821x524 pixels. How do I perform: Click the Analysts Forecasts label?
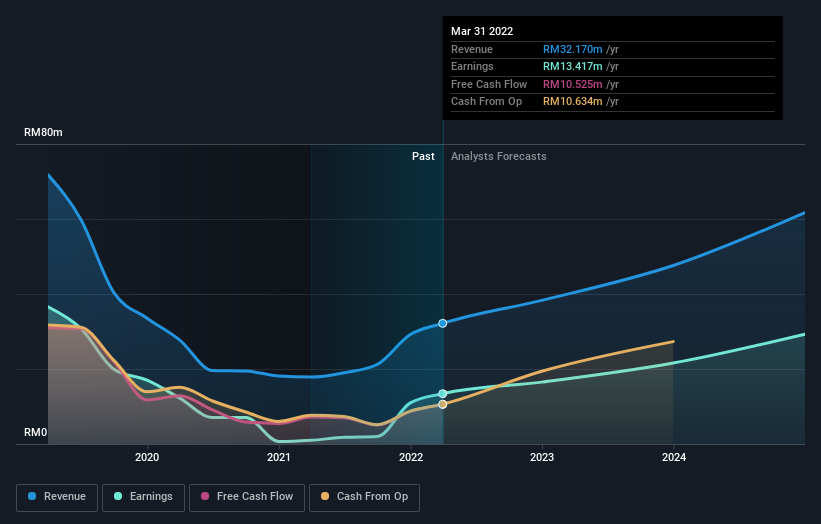(498, 156)
